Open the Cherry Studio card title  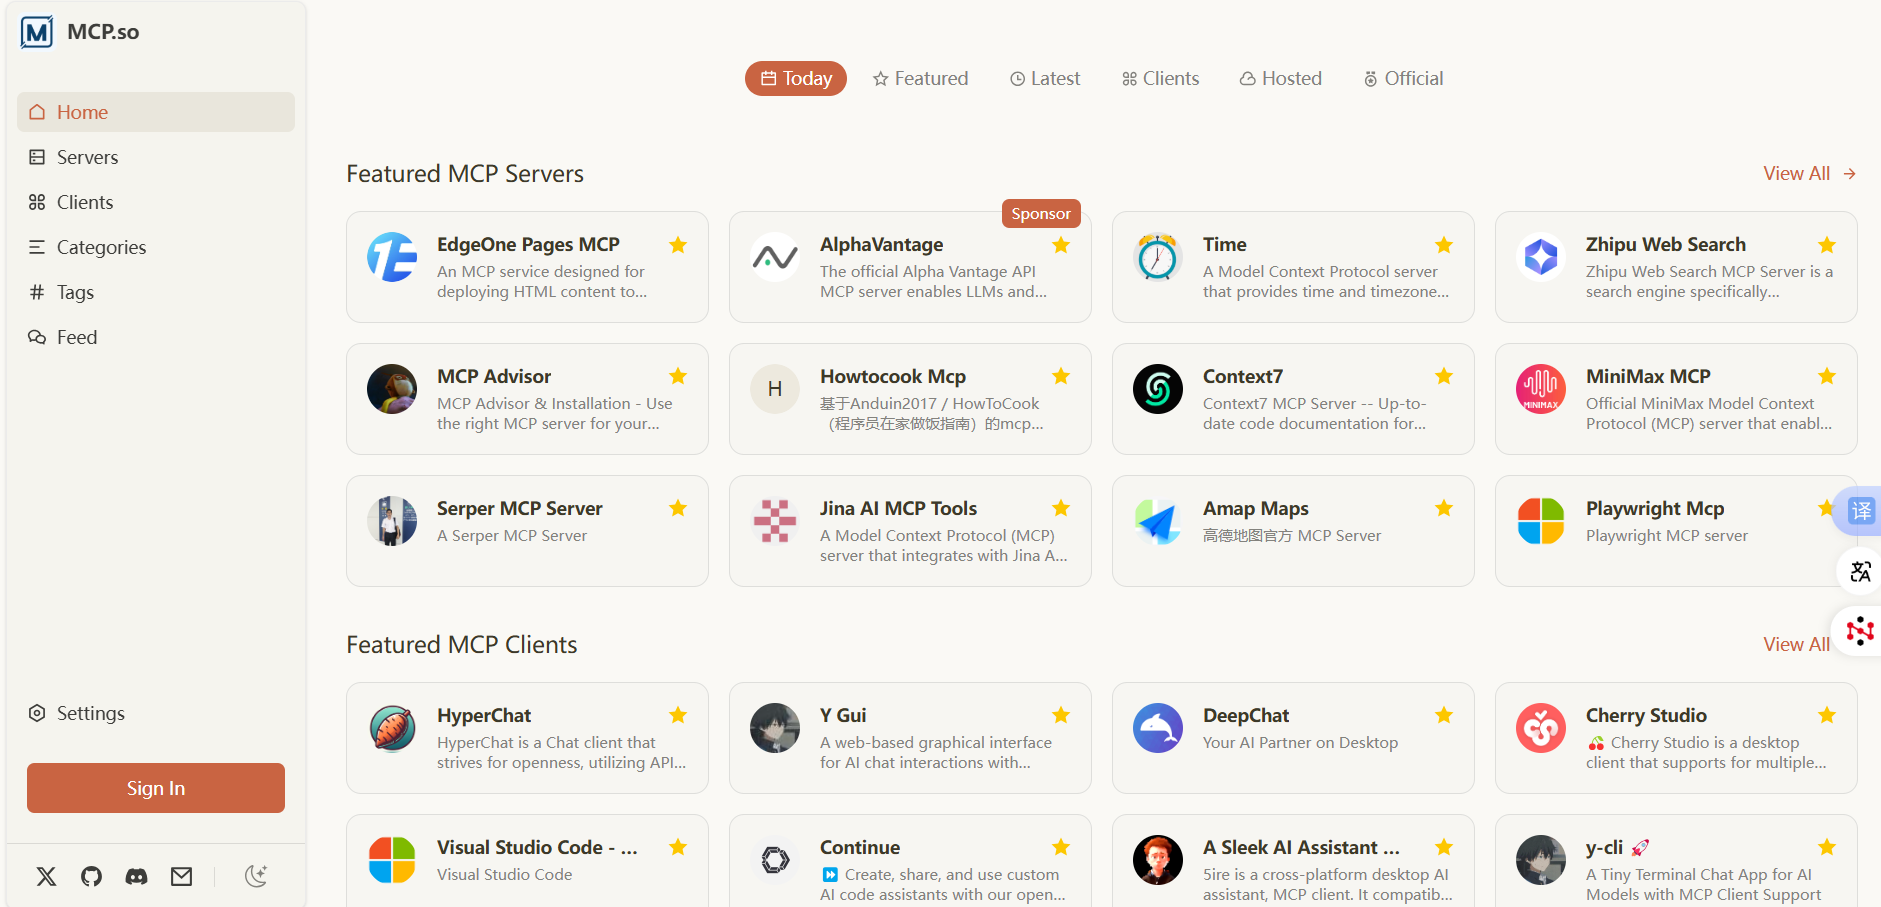(1646, 716)
